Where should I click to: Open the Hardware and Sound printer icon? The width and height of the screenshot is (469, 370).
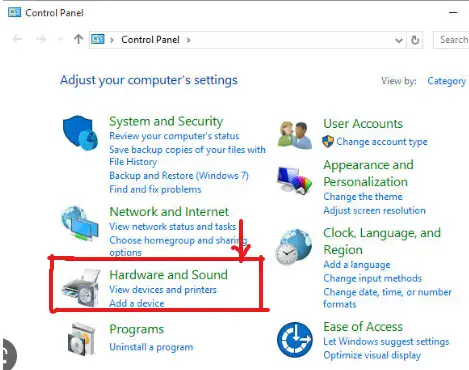click(x=81, y=288)
